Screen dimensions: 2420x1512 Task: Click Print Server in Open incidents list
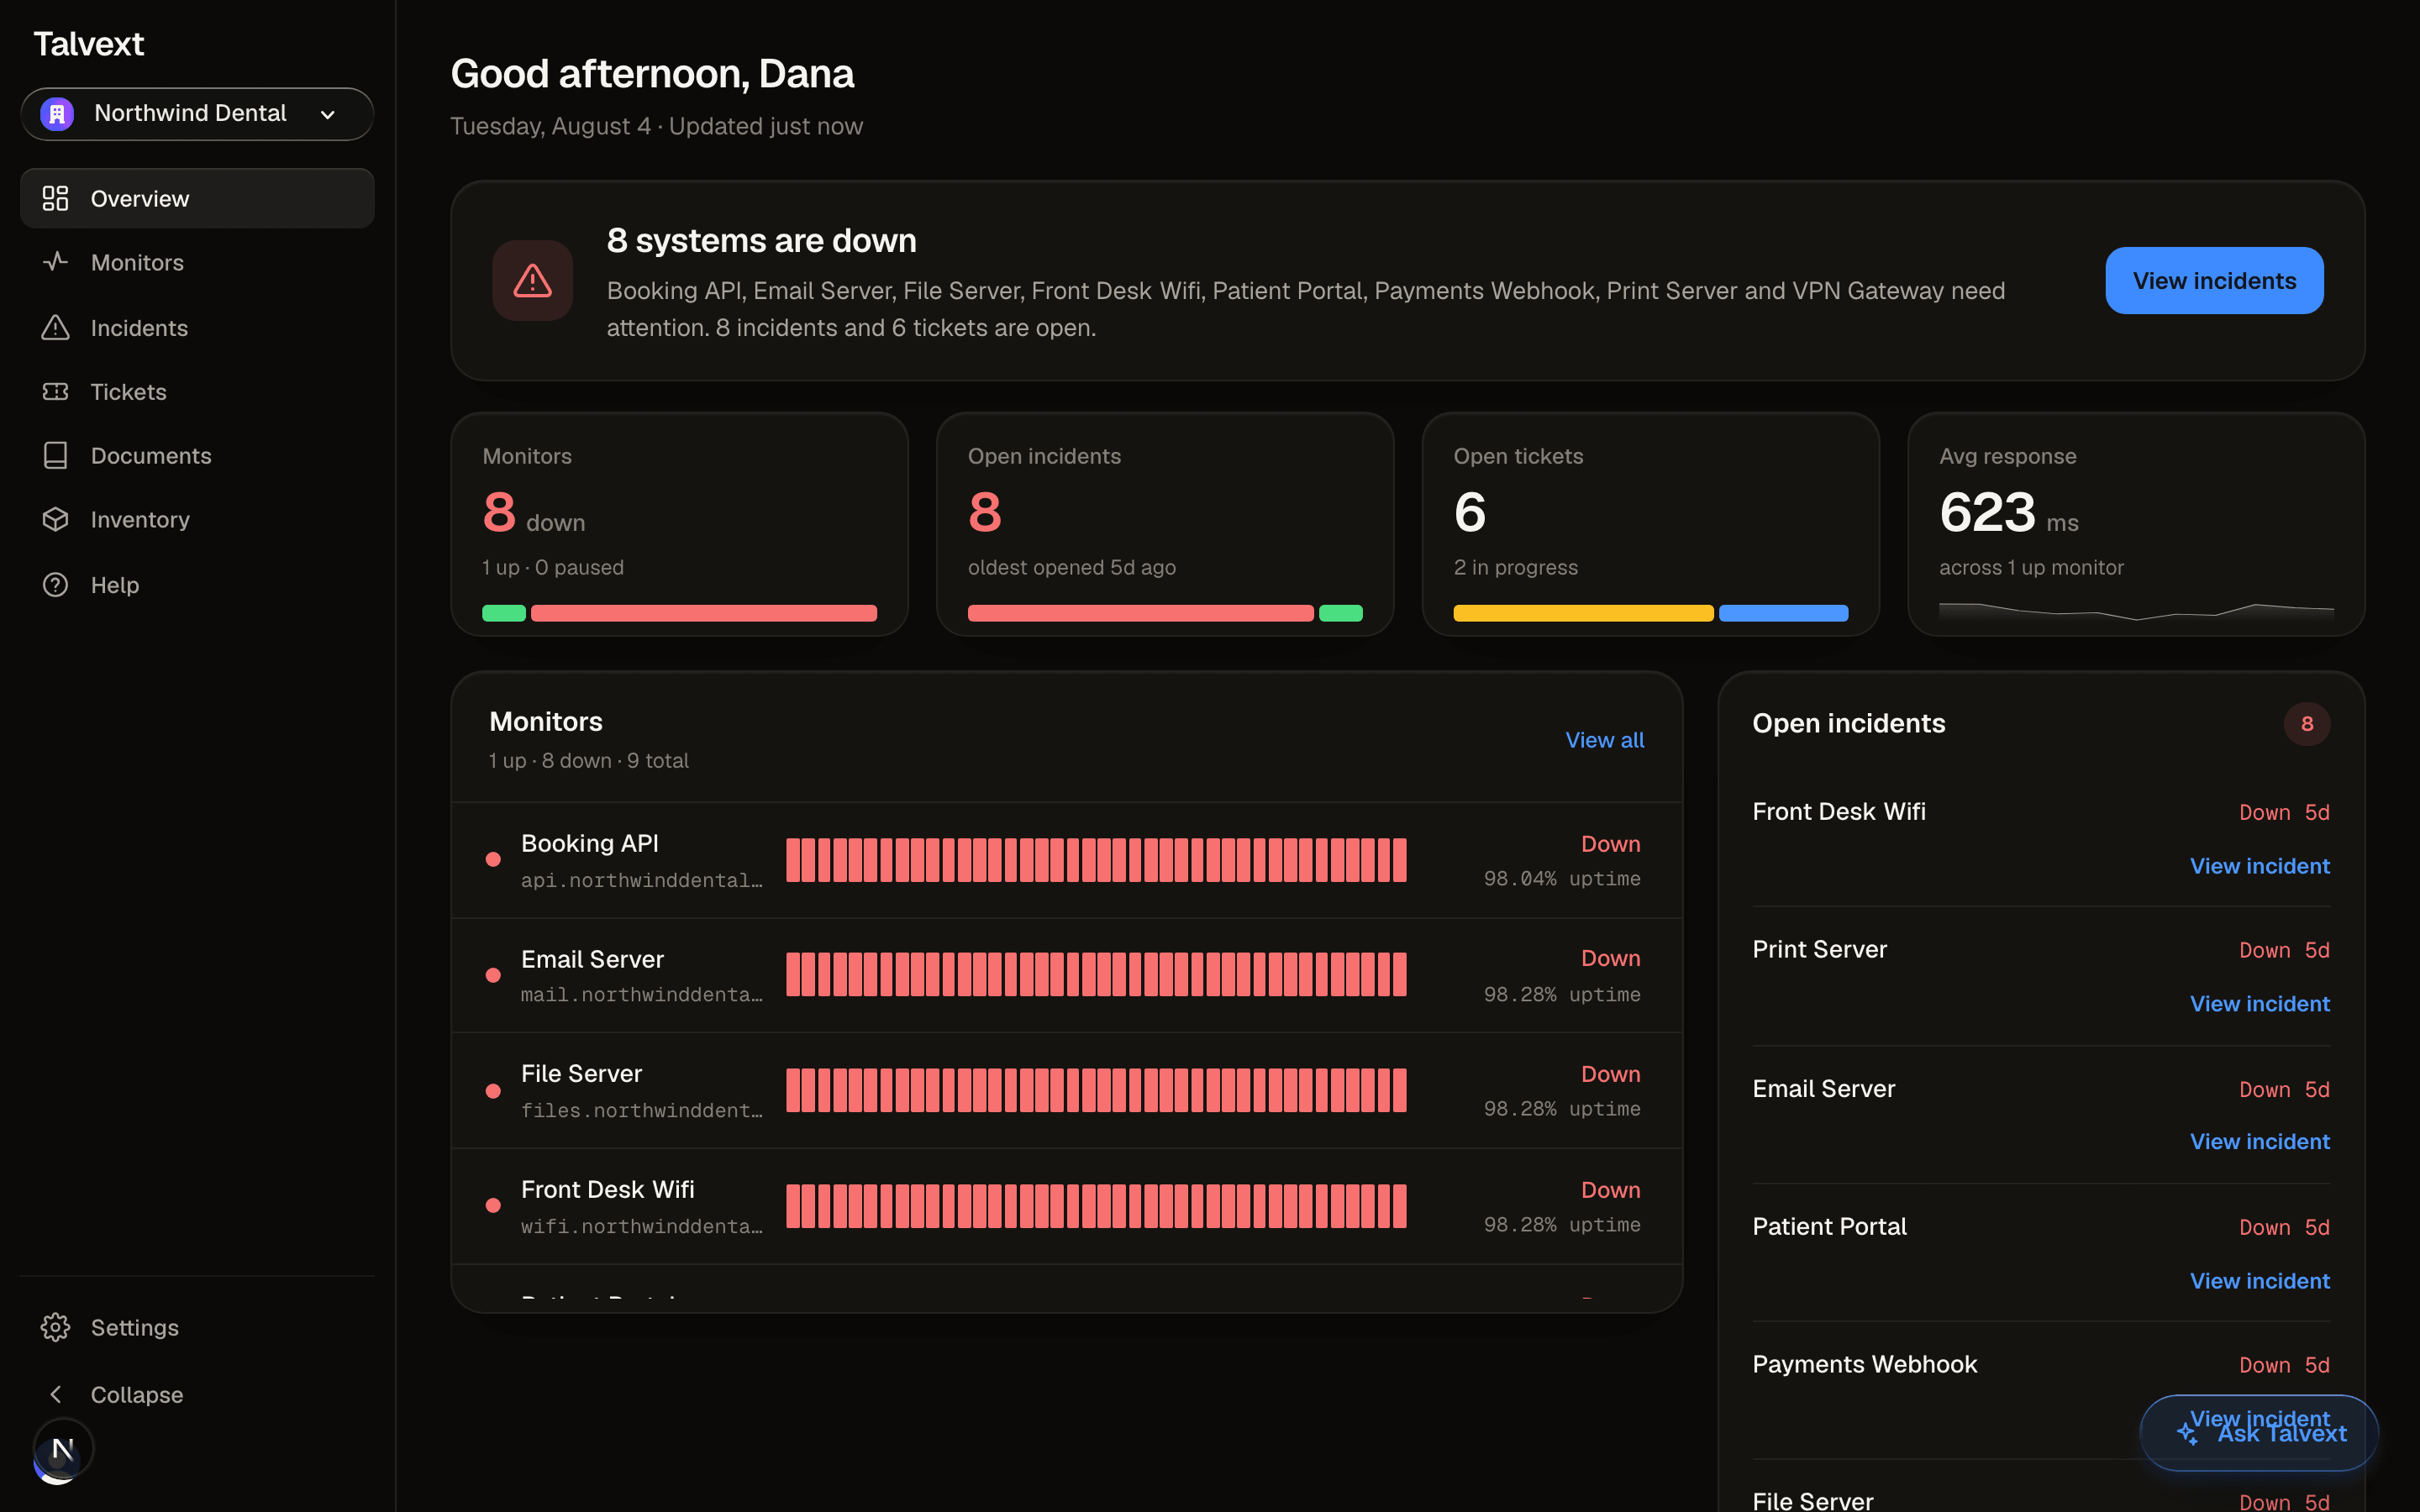(x=1819, y=949)
